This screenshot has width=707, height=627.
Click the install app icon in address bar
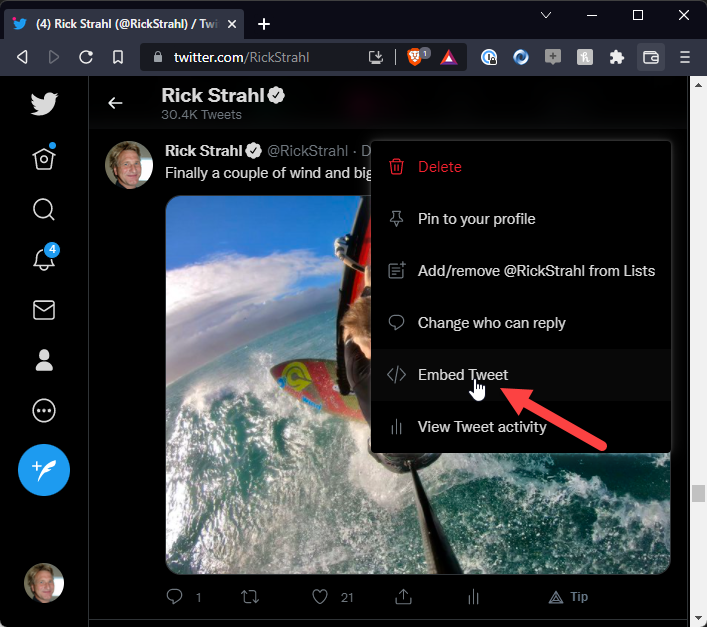[376, 57]
